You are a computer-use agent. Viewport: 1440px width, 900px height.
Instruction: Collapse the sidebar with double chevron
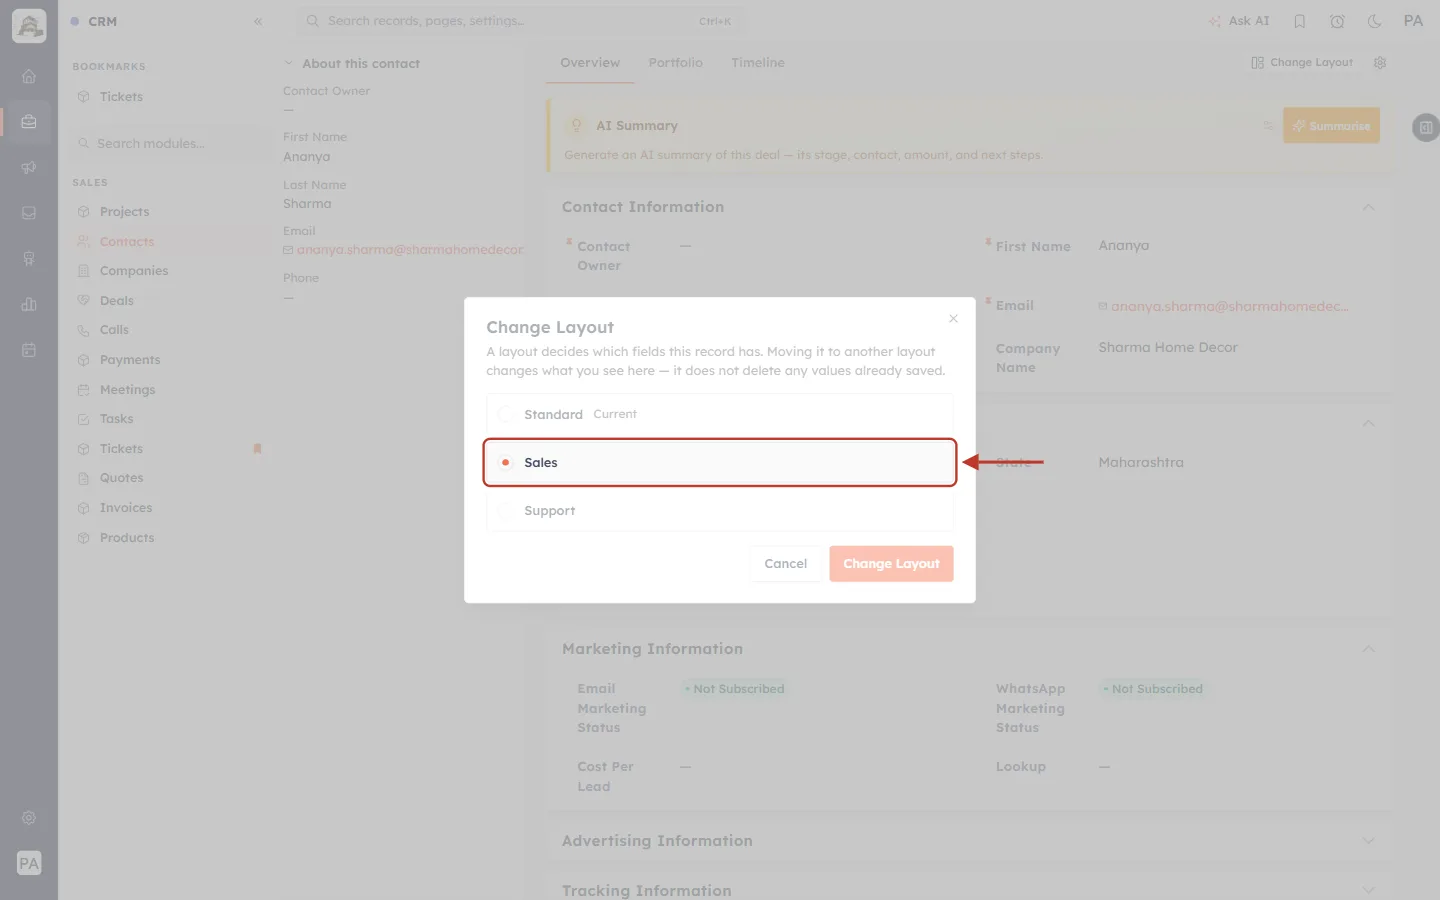[x=258, y=21]
